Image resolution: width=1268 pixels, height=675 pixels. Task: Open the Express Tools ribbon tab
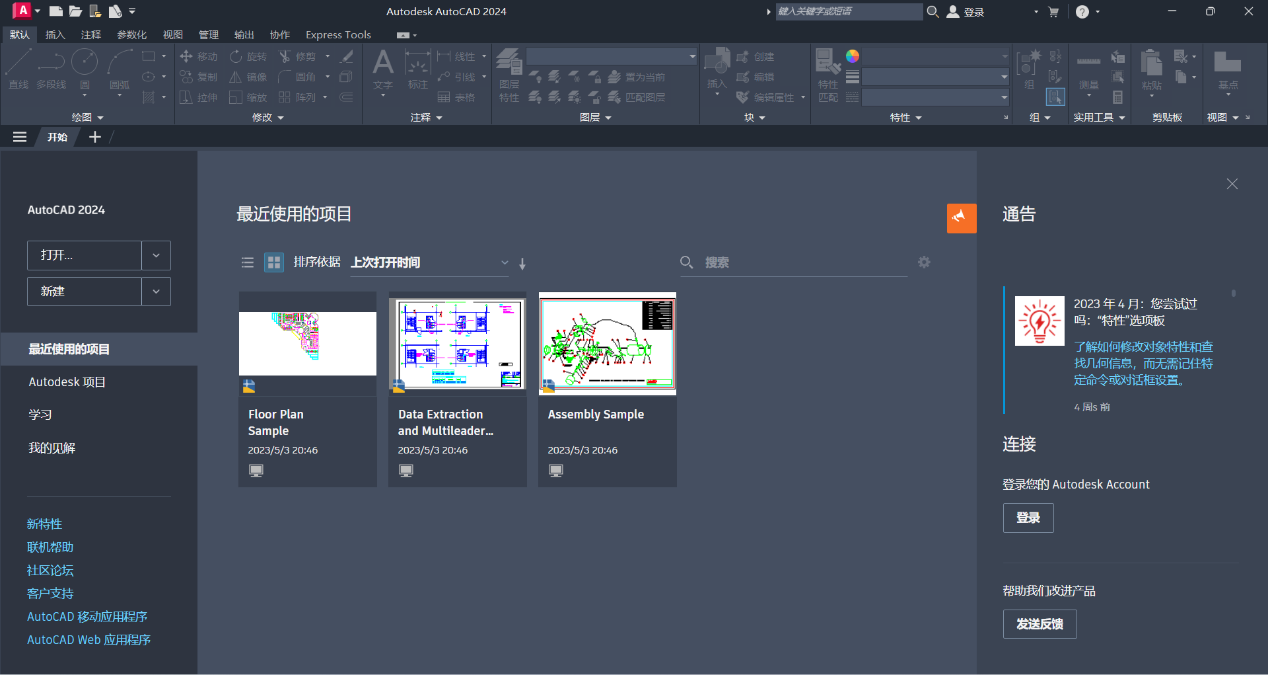(x=338, y=34)
